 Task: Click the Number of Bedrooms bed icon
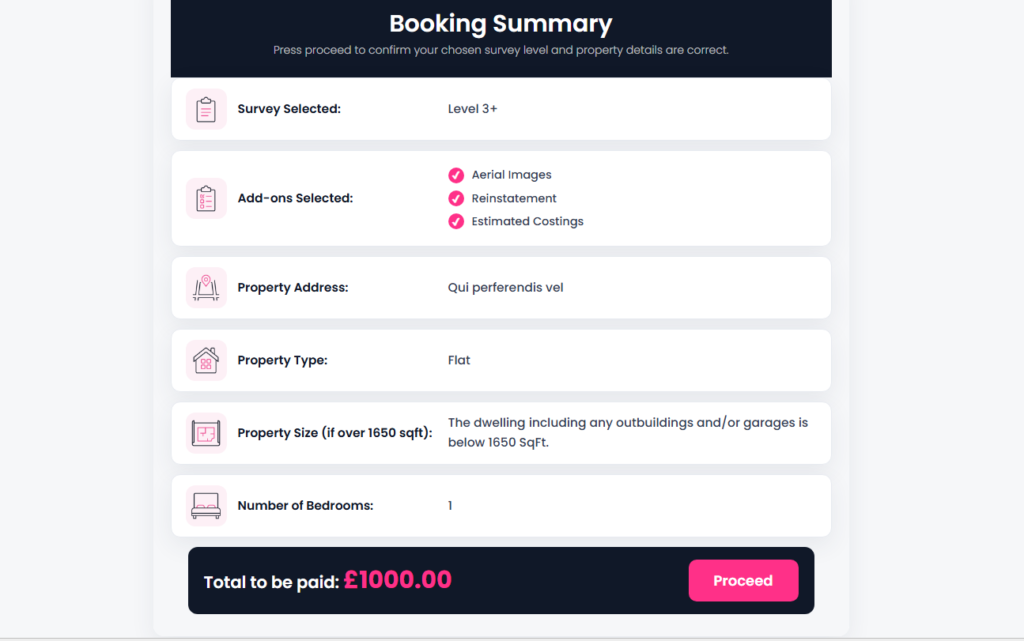(206, 506)
